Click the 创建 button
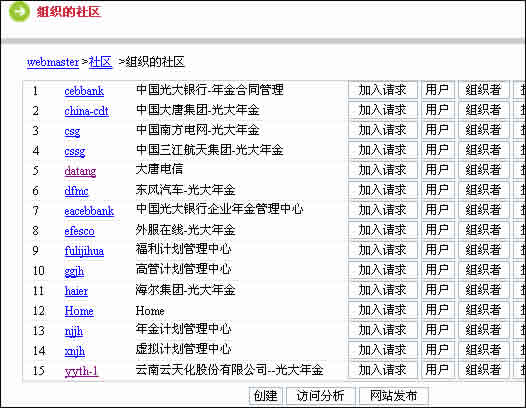526x408 pixels. point(266,396)
